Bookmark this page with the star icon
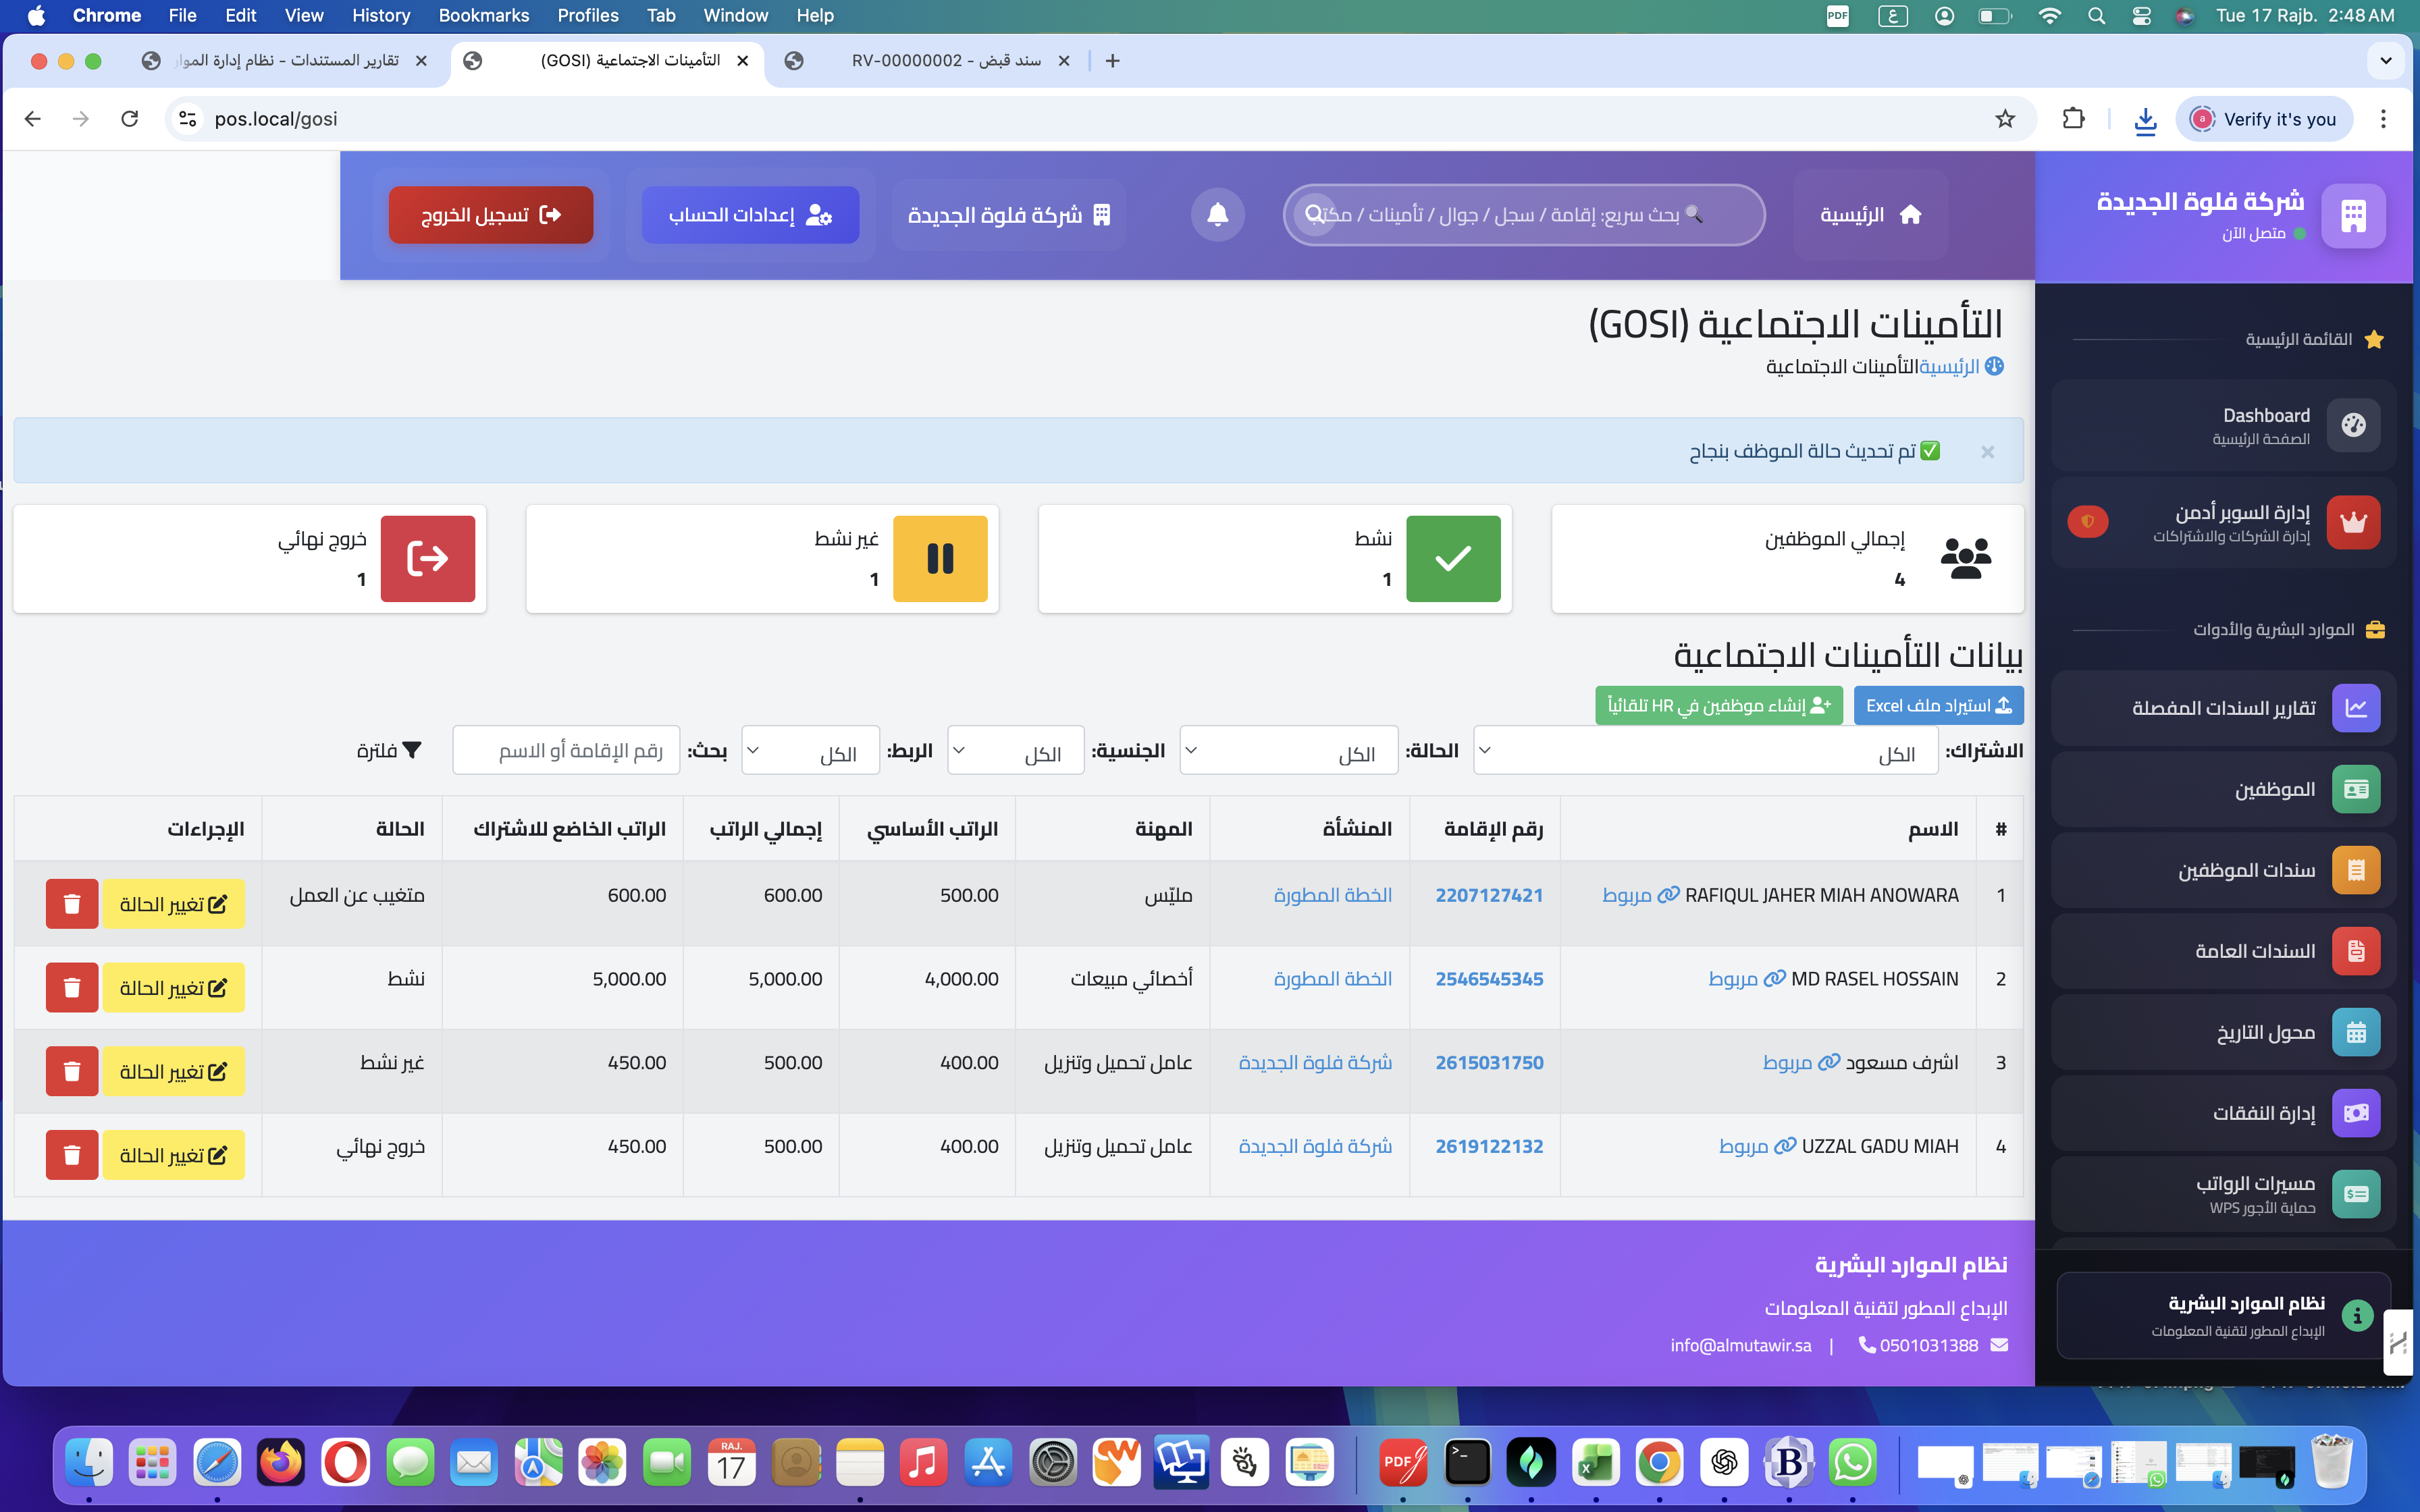The image size is (2420, 1512). [2004, 119]
